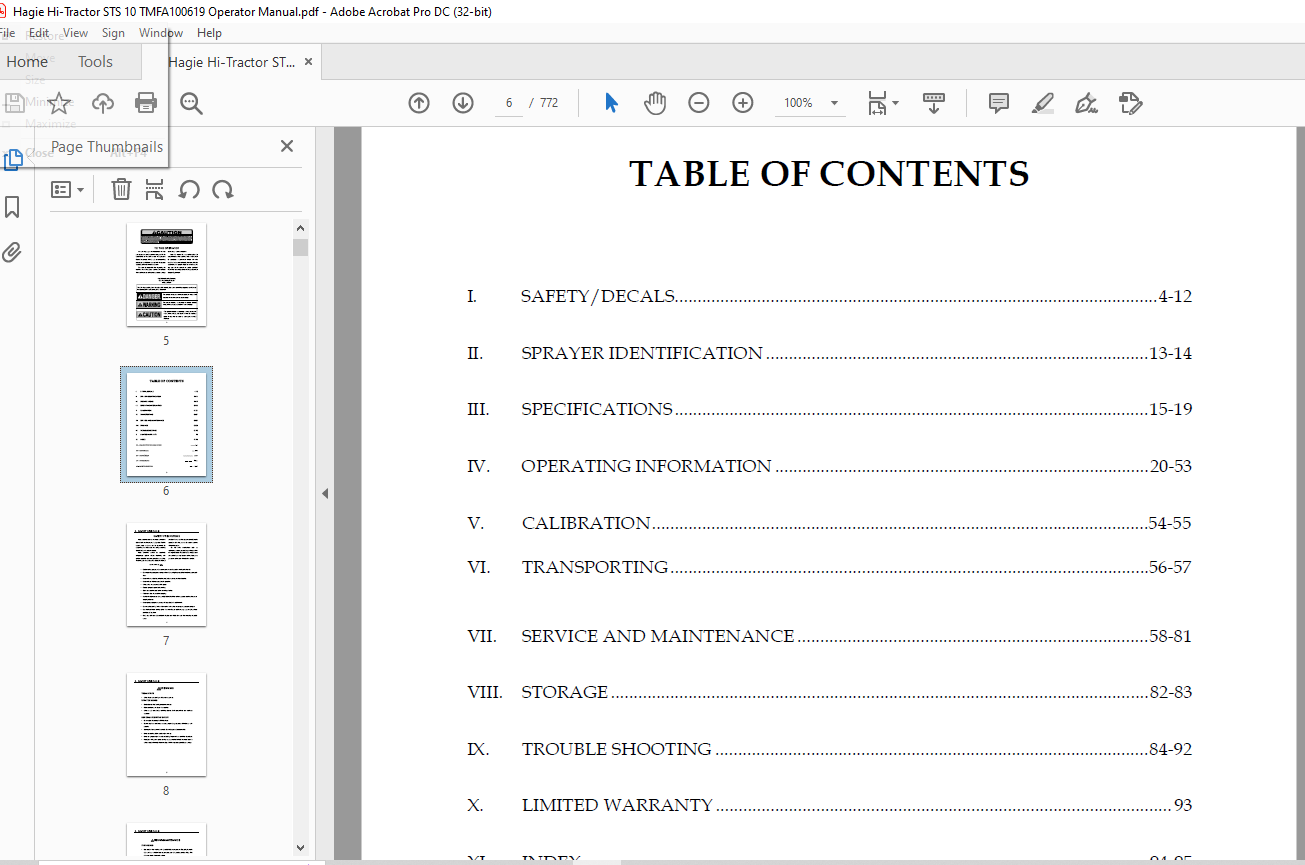Image resolution: width=1305 pixels, height=865 pixels.
Task: Click OPERATING INFORMATION contents entry
Action: tap(829, 466)
